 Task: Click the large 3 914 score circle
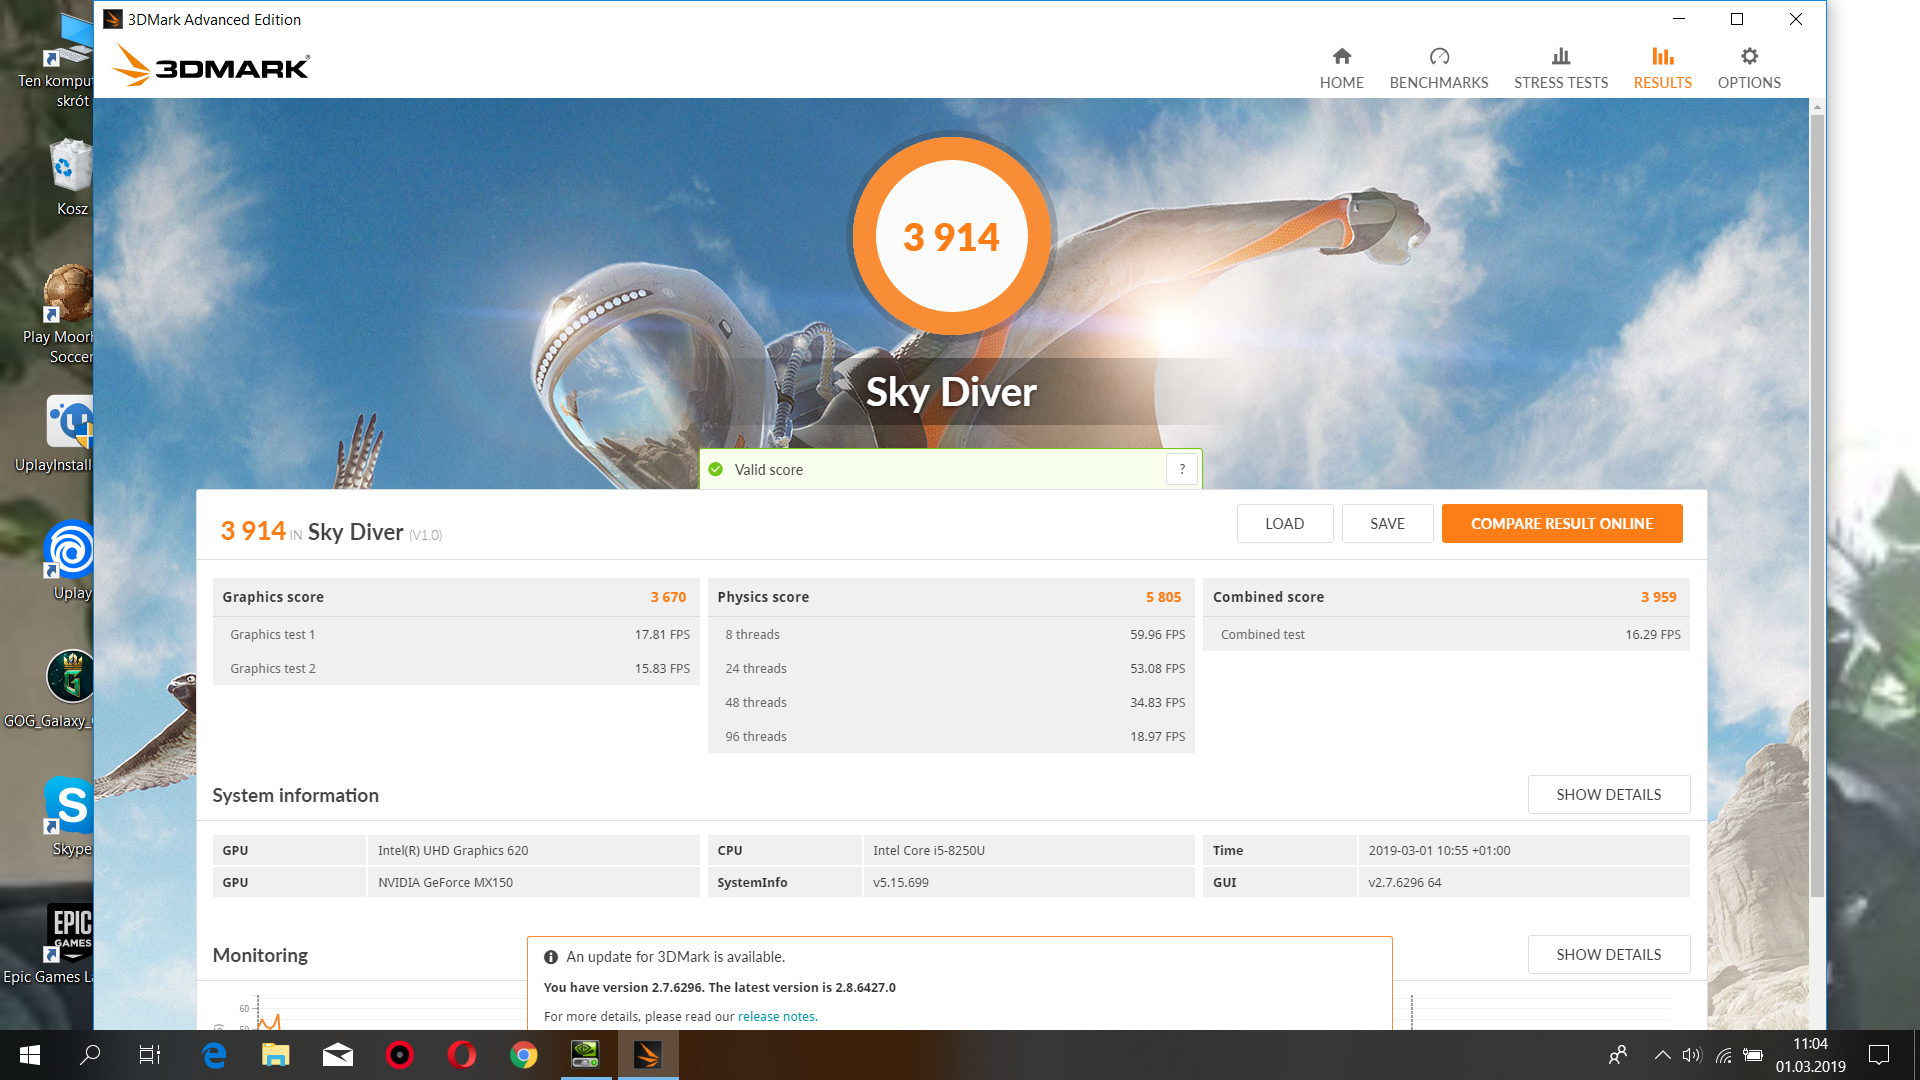[x=951, y=236]
